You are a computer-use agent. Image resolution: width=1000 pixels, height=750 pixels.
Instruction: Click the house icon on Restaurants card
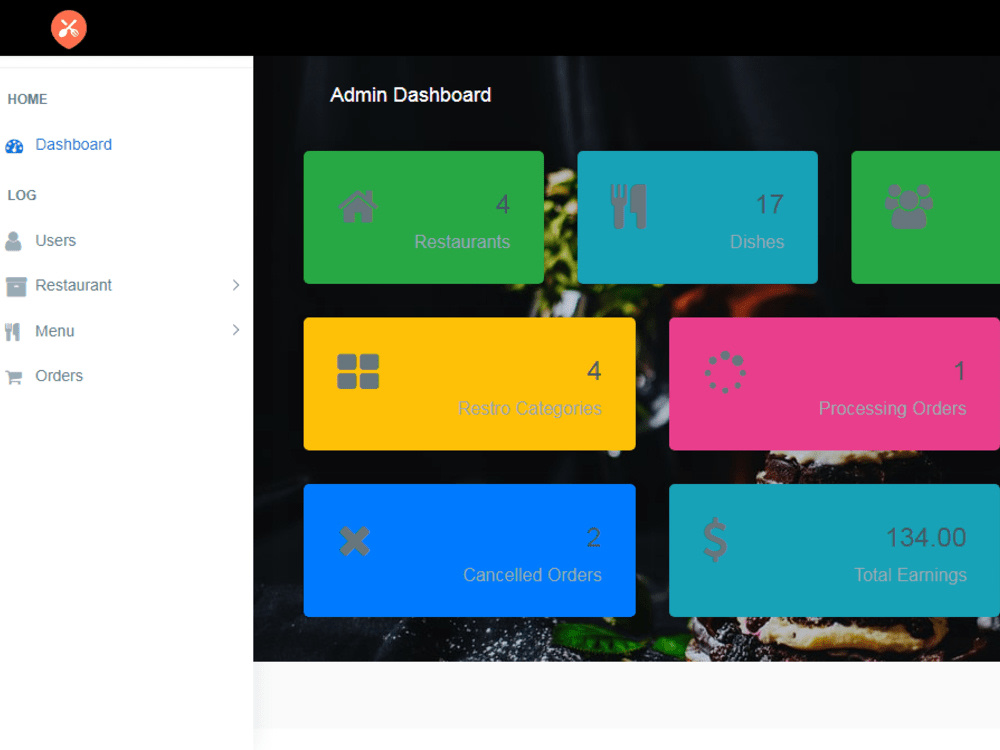click(358, 206)
